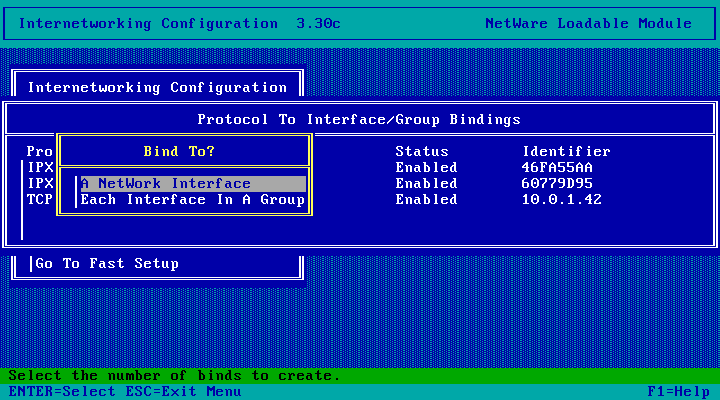Screen dimensions: 720x400
Task: Click the first IPX protocol row
Action: 40,168
